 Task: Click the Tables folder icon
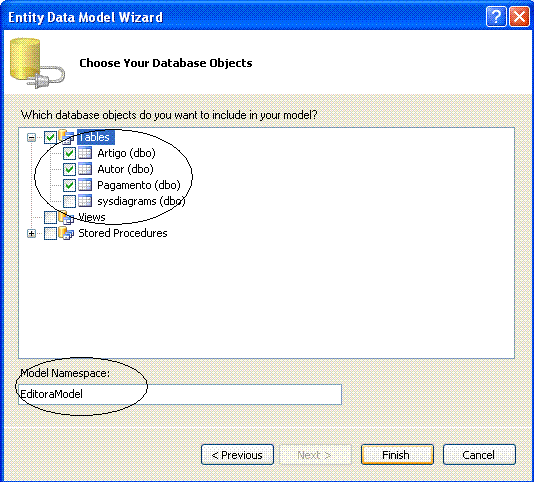point(66,137)
